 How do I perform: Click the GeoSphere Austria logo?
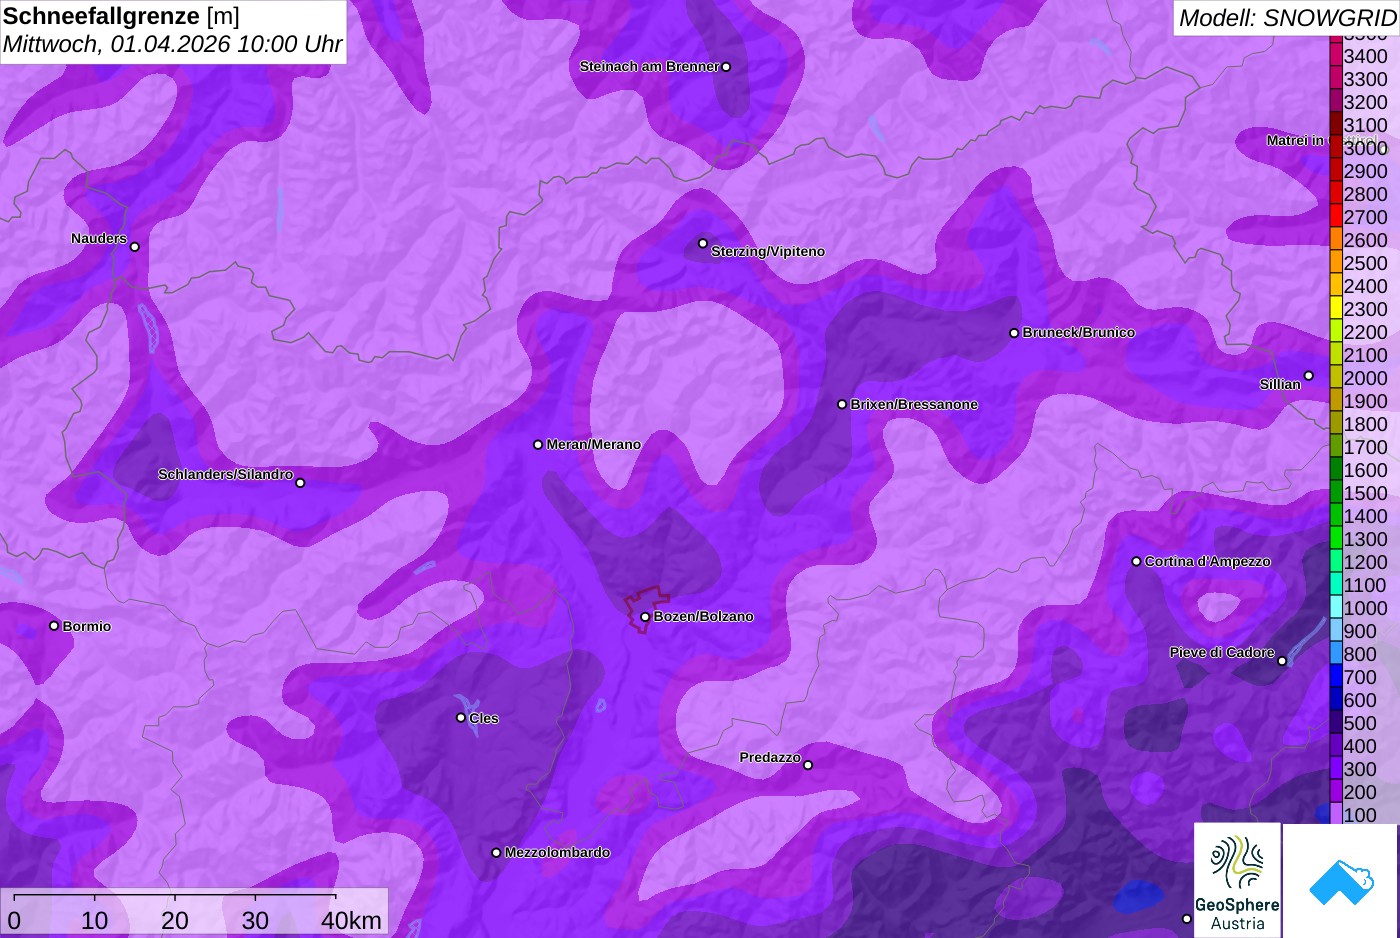coord(1237,880)
